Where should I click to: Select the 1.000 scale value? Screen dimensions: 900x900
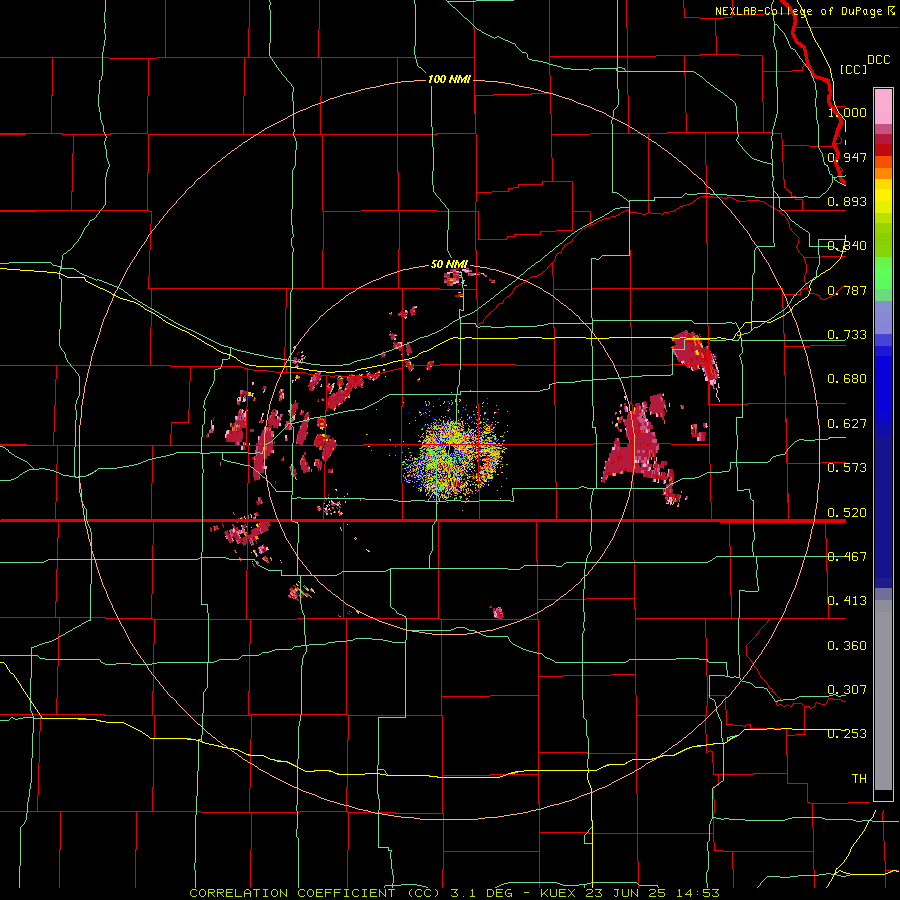pyautogui.click(x=847, y=112)
